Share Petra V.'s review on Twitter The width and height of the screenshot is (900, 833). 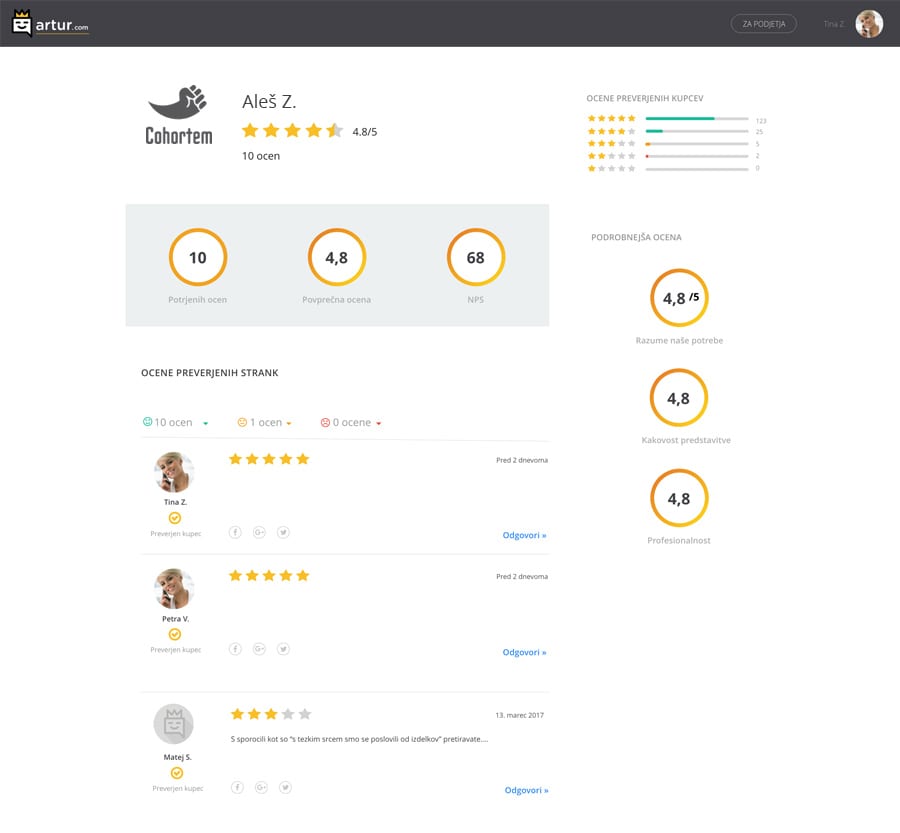tap(283, 648)
